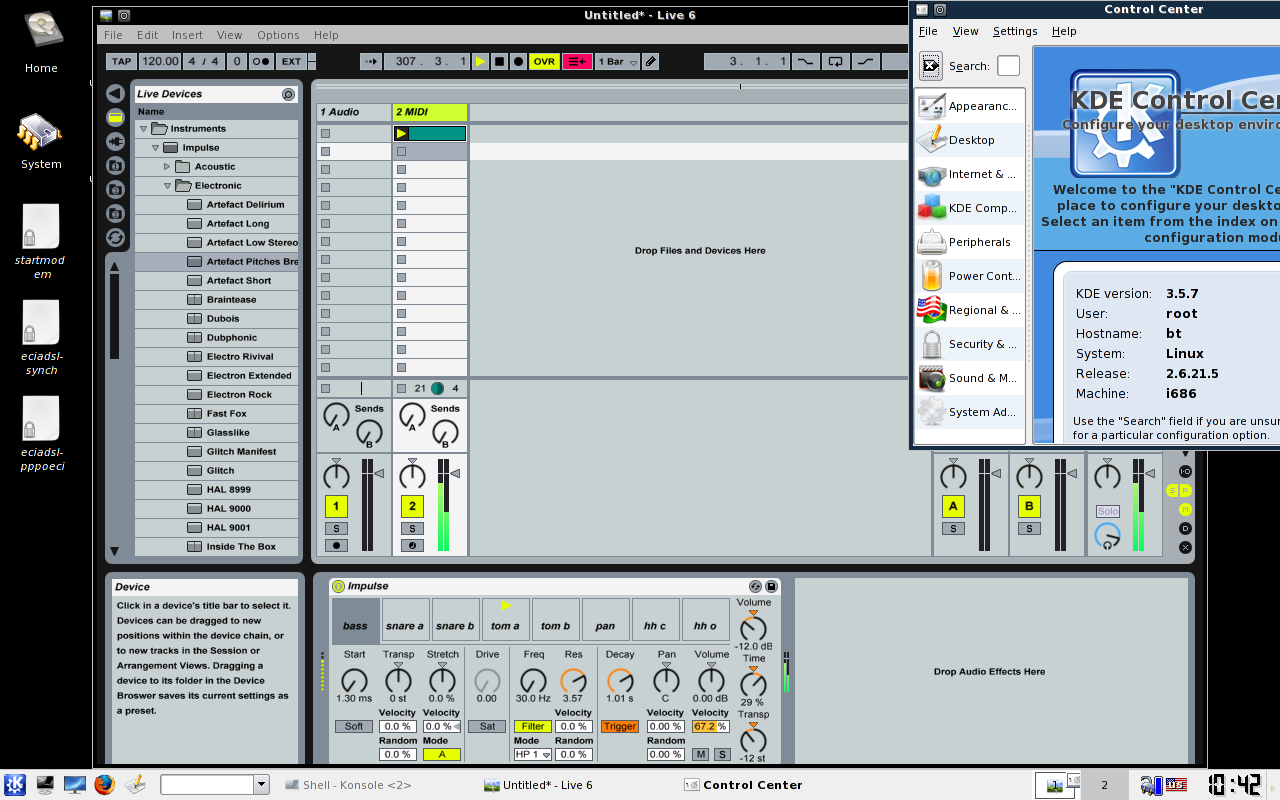Viewport: 1280px width, 800px height.
Task: Click the transport Play button
Action: click(480, 61)
